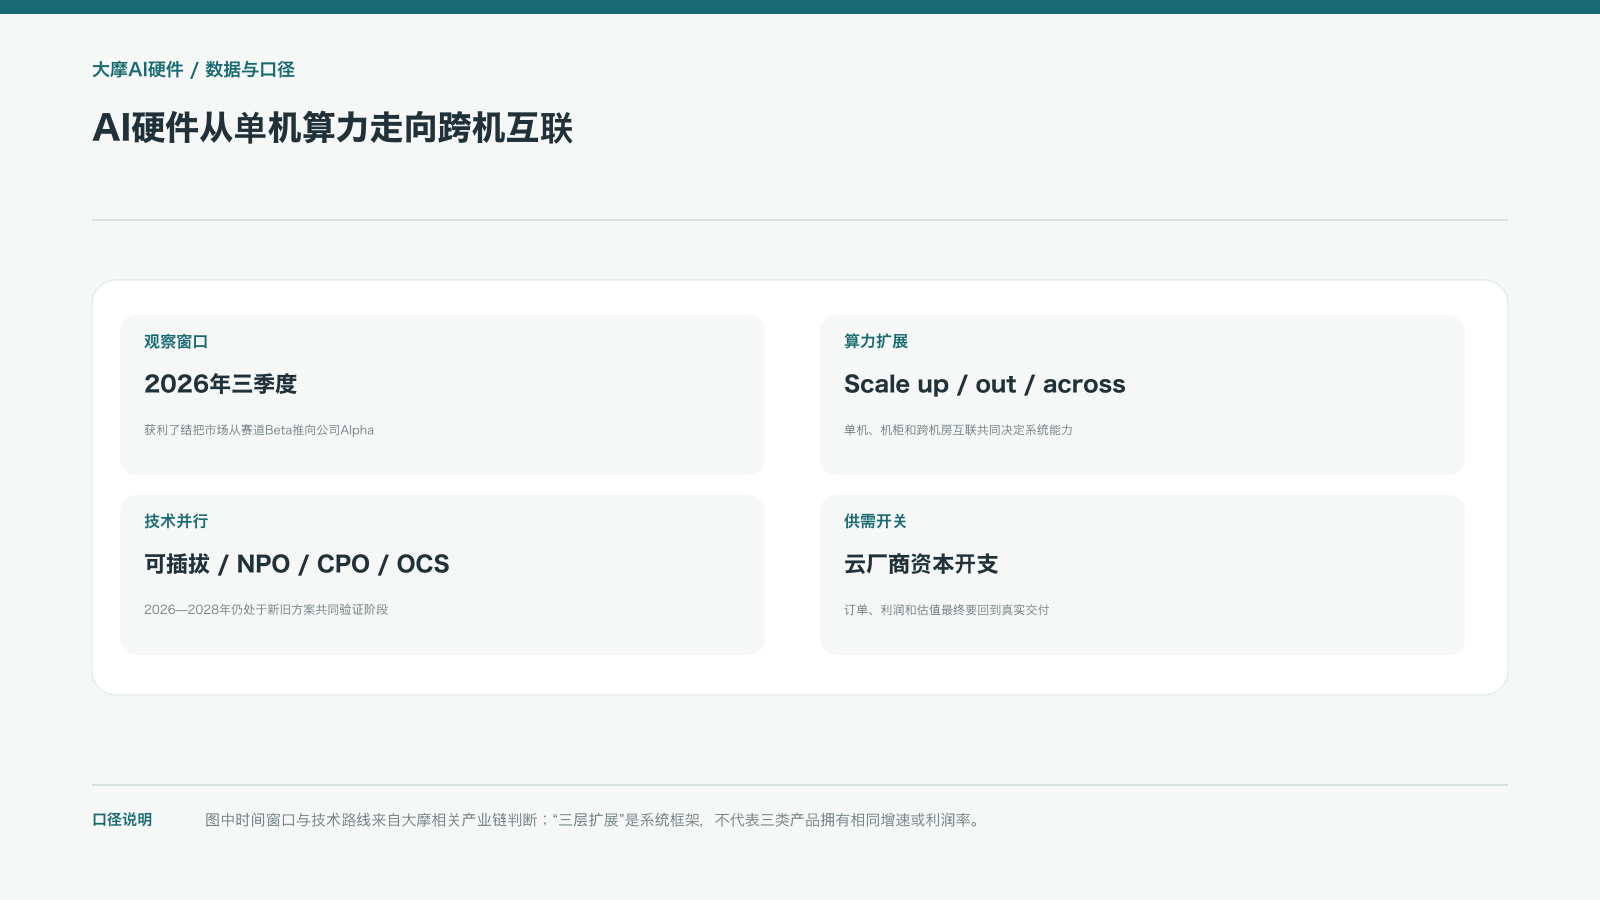Screen dimensions: 1600x900
Task: Click the description 获利了结把市场从赛道Beta推向公司Alpha
Action: (x=259, y=430)
